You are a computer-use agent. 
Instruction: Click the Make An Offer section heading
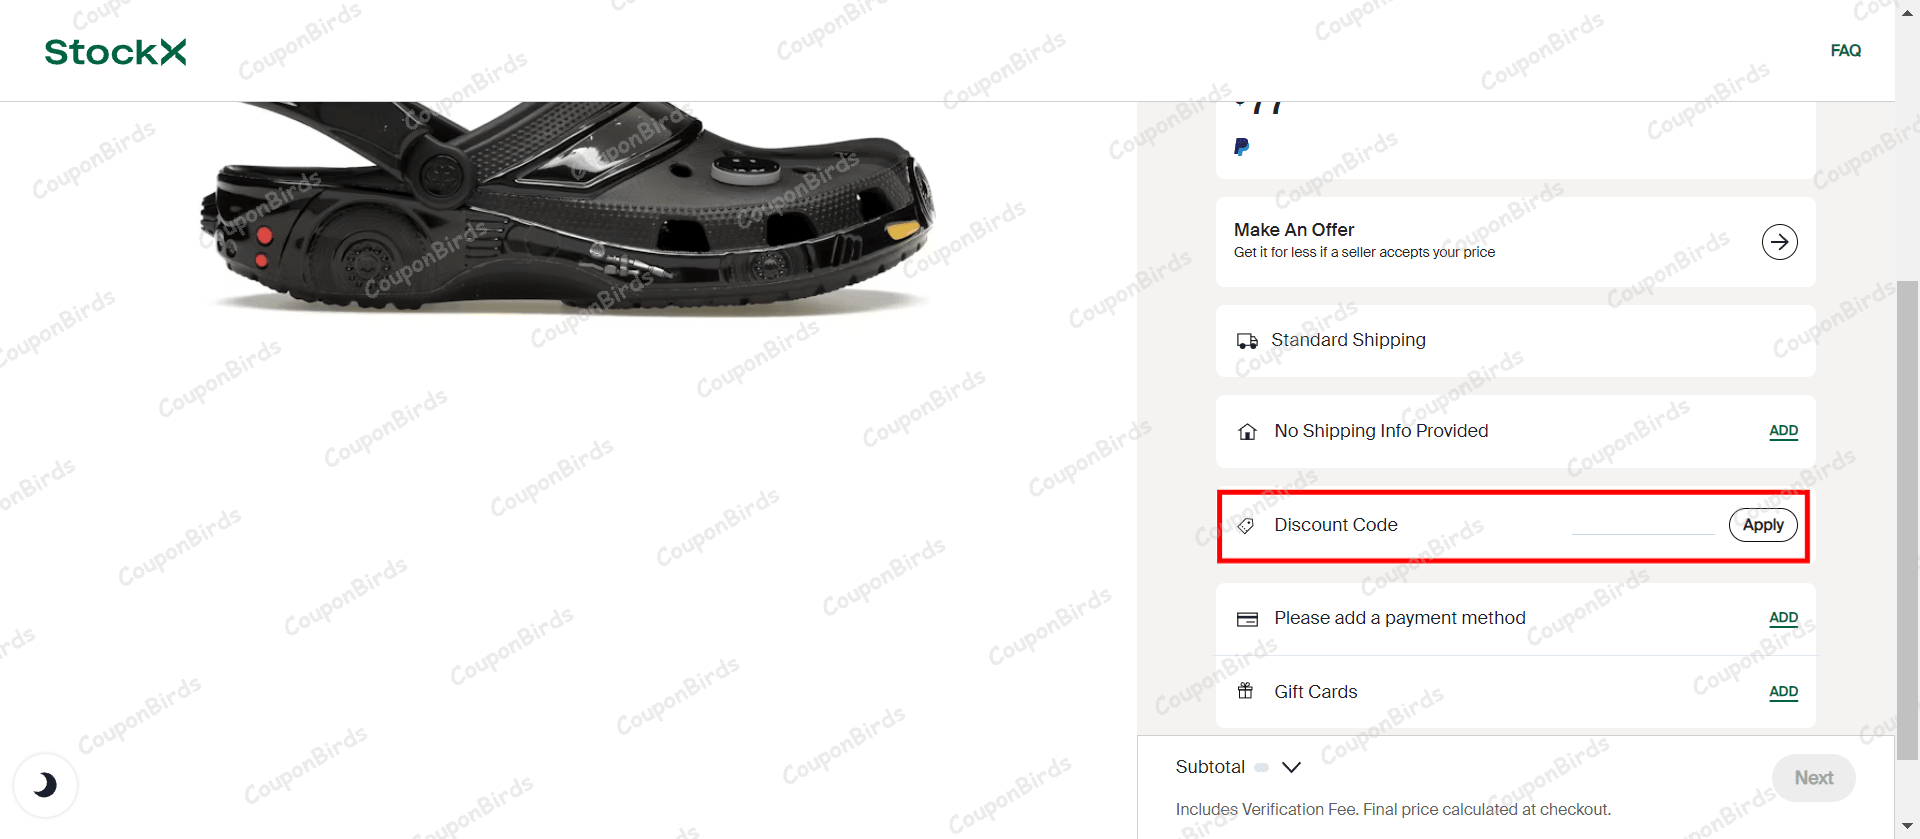tap(1293, 230)
